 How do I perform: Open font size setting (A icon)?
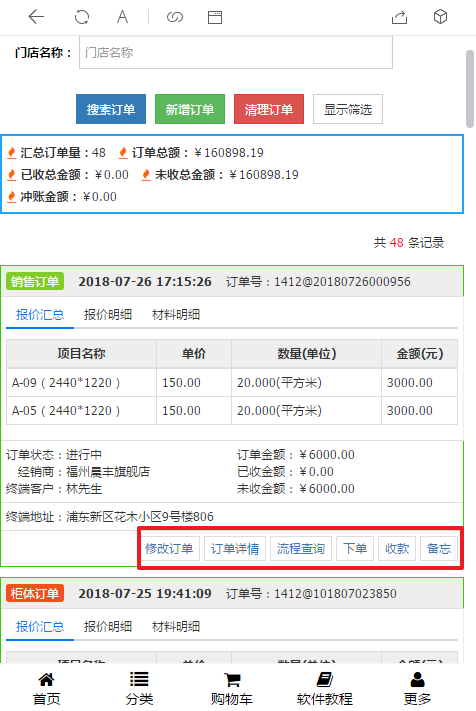122,17
